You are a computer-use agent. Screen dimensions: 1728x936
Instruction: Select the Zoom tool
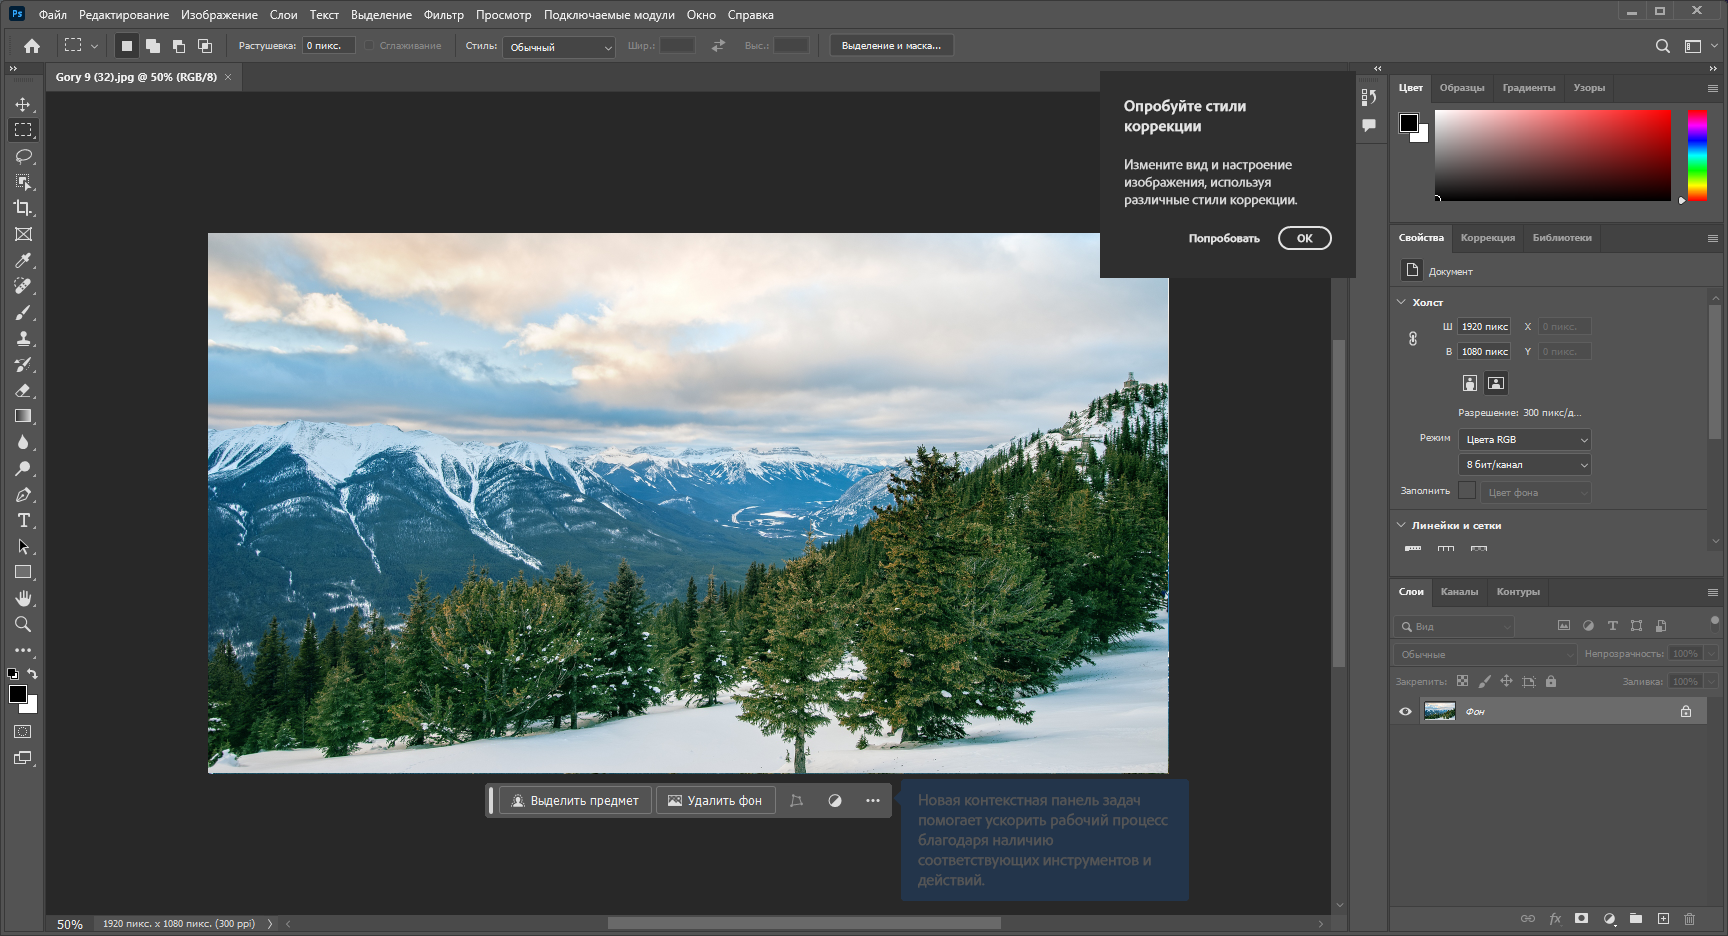(23, 624)
